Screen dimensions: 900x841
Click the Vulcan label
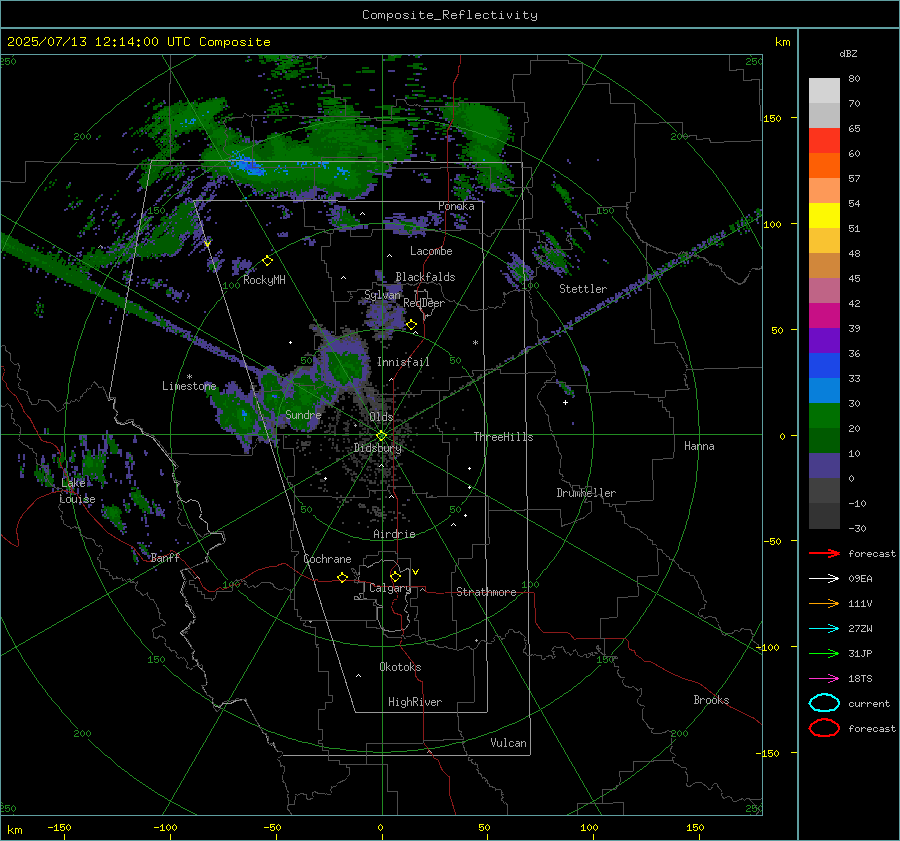point(508,743)
